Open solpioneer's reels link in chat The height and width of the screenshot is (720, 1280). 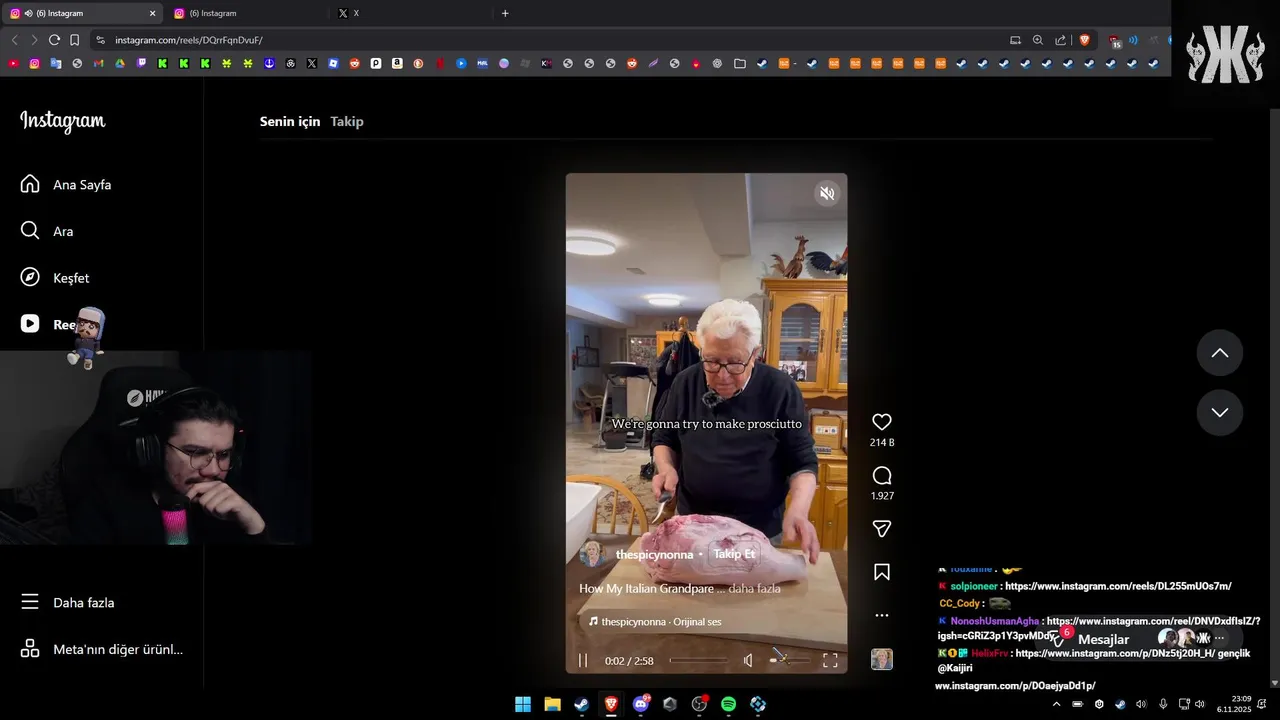[x=1118, y=586]
